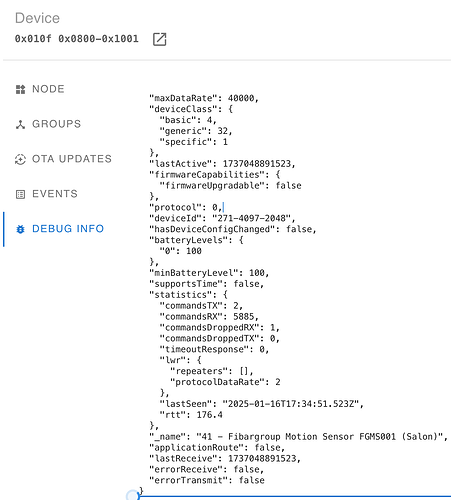The height and width of the screenshot is (500, 451).
Task: Click the GROUPS tab network icon
Action: [20, 124]
